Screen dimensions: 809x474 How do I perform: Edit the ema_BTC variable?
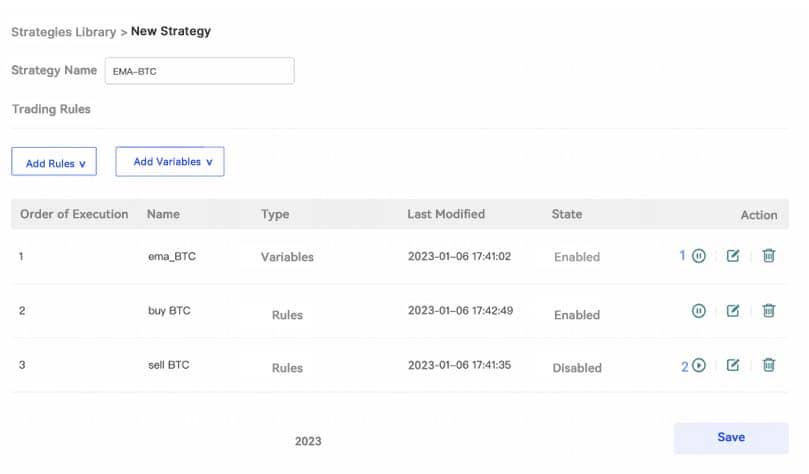(x=733, y=256)
